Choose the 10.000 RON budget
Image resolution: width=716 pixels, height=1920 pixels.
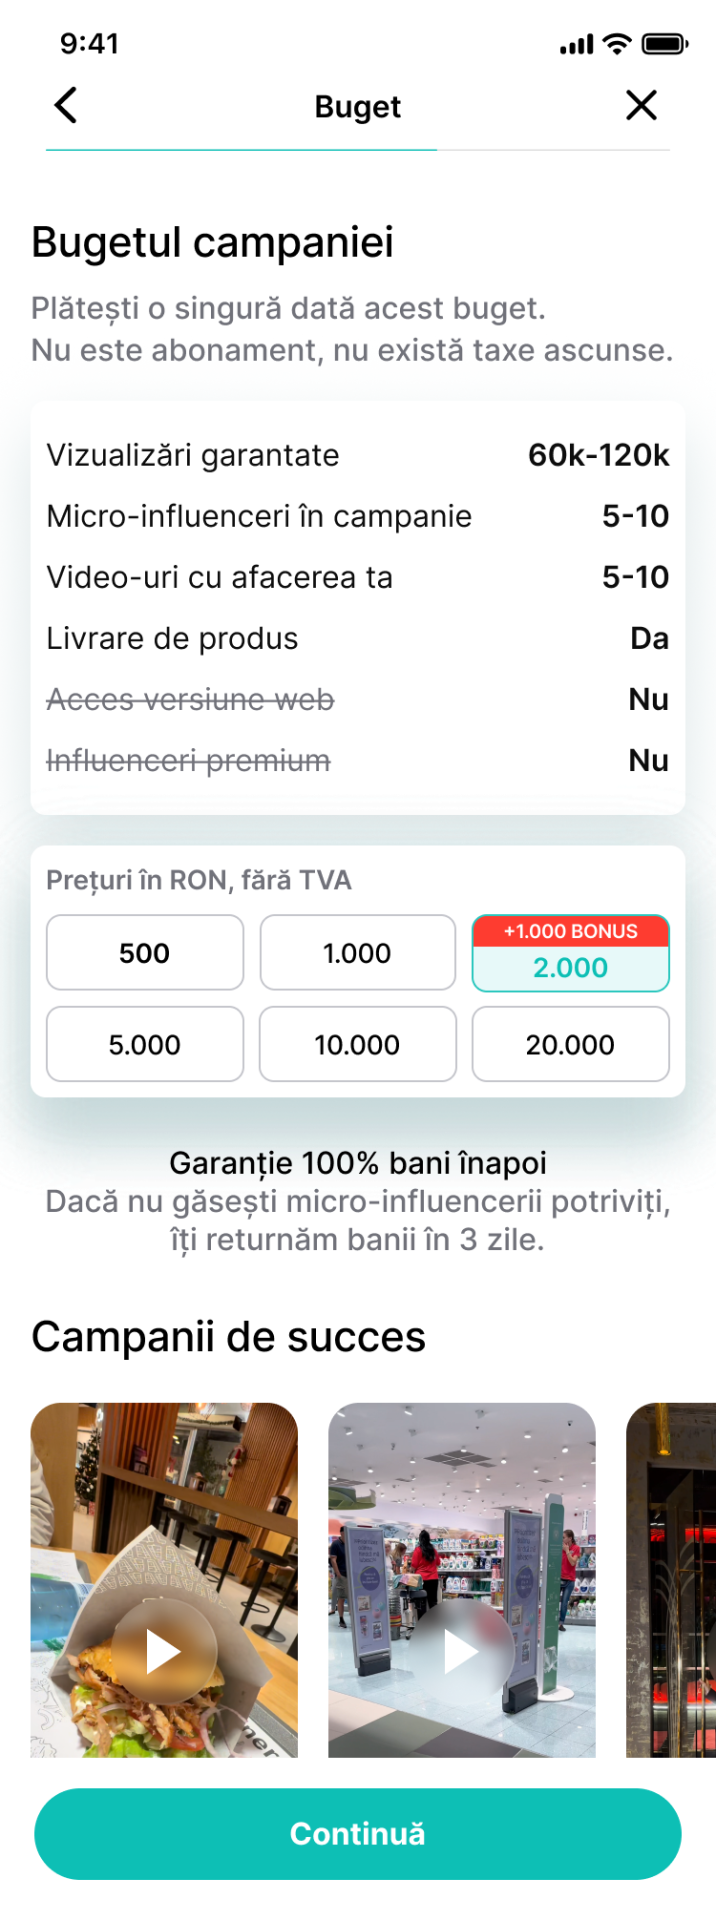357,1045
